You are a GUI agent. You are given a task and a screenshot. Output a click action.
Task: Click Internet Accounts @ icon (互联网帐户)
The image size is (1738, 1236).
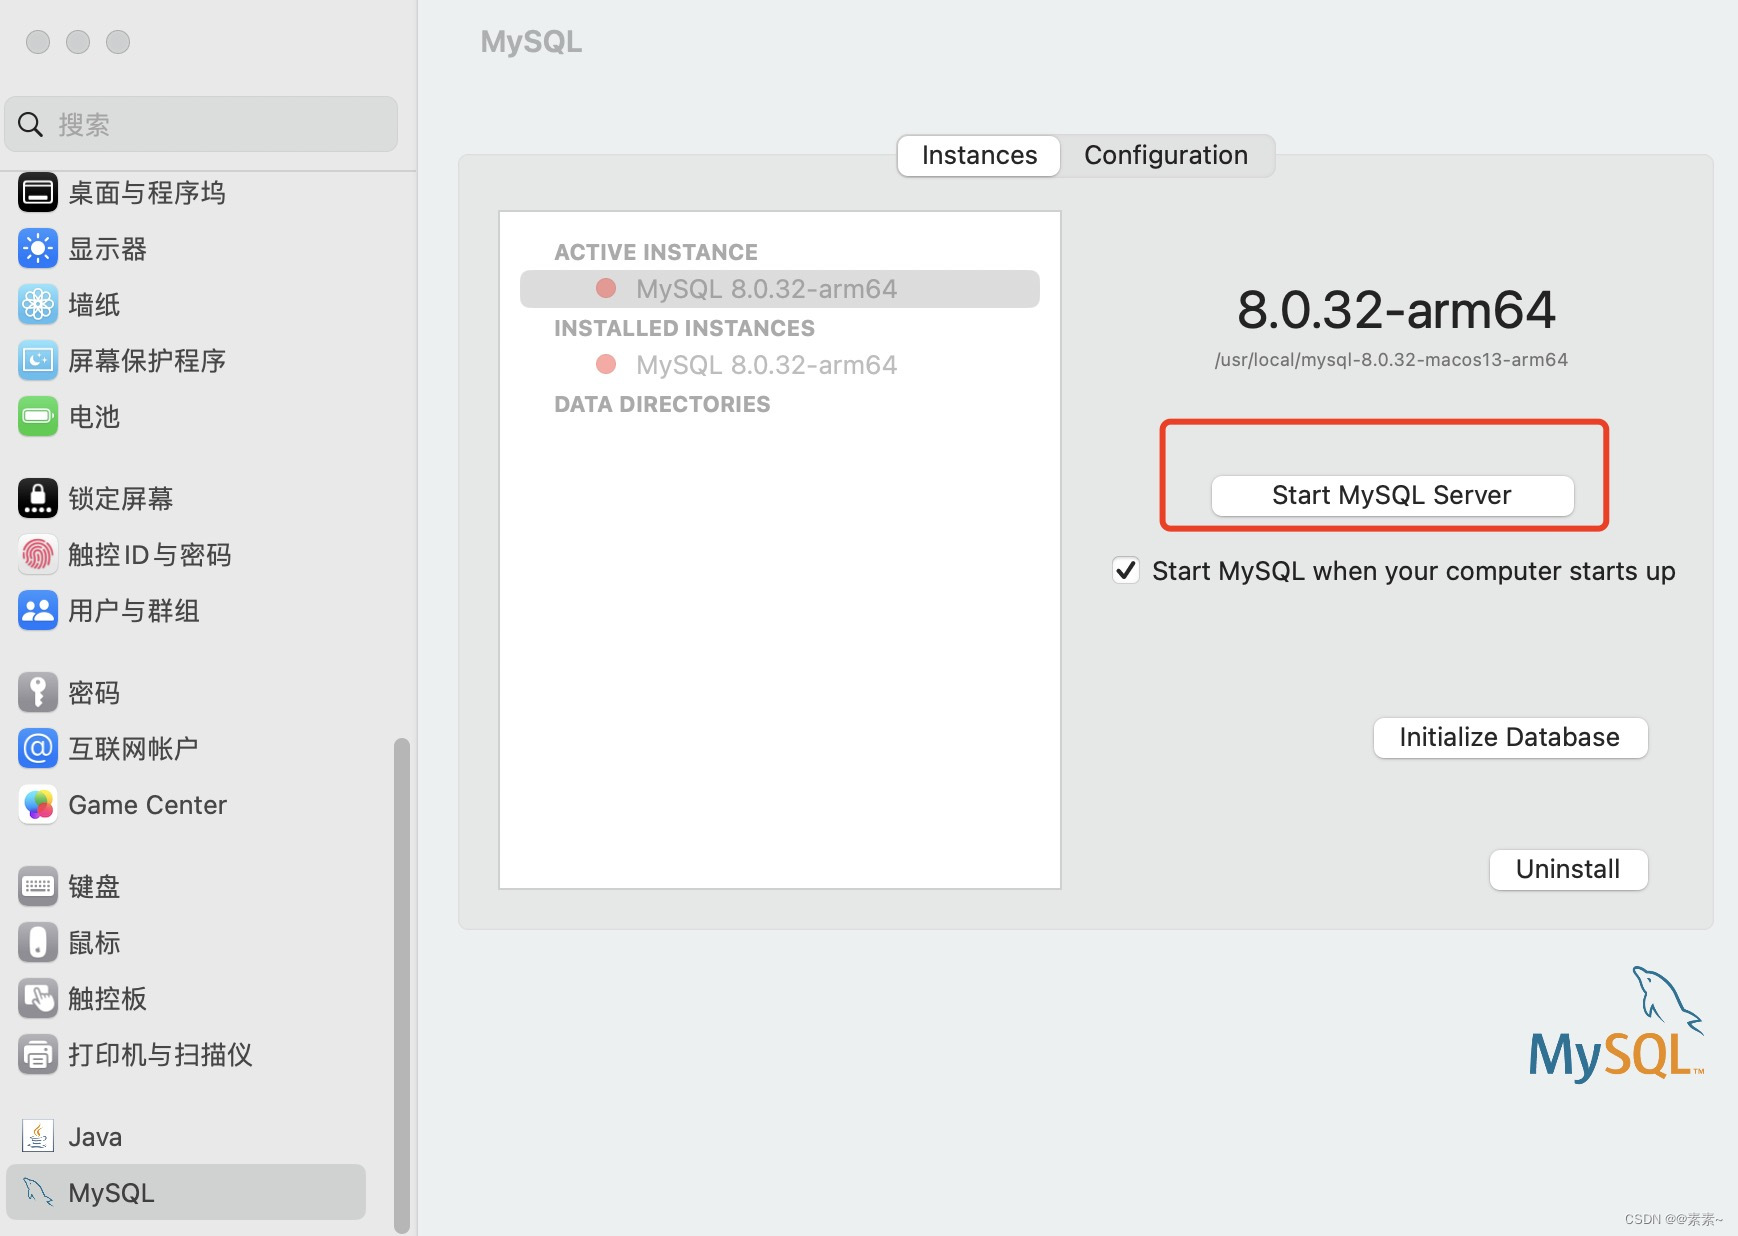pos(38,749)
